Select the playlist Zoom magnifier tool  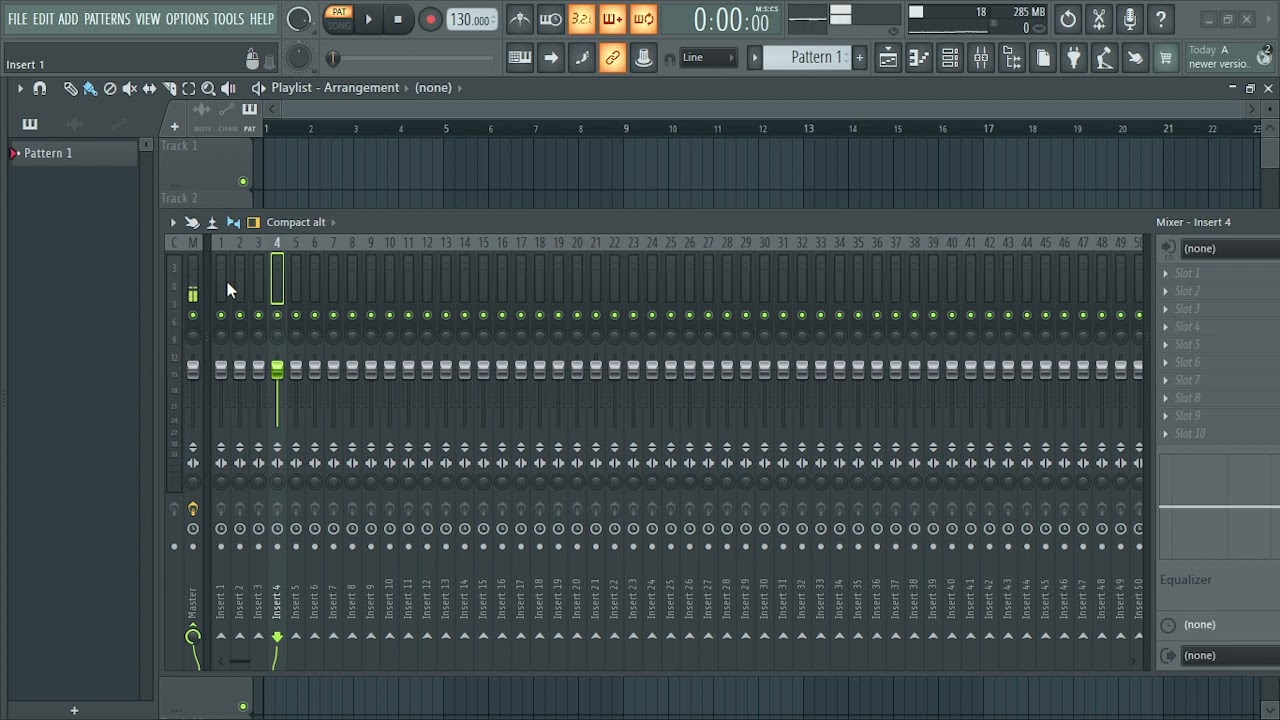pyautogui.click(x=208, y=88)
